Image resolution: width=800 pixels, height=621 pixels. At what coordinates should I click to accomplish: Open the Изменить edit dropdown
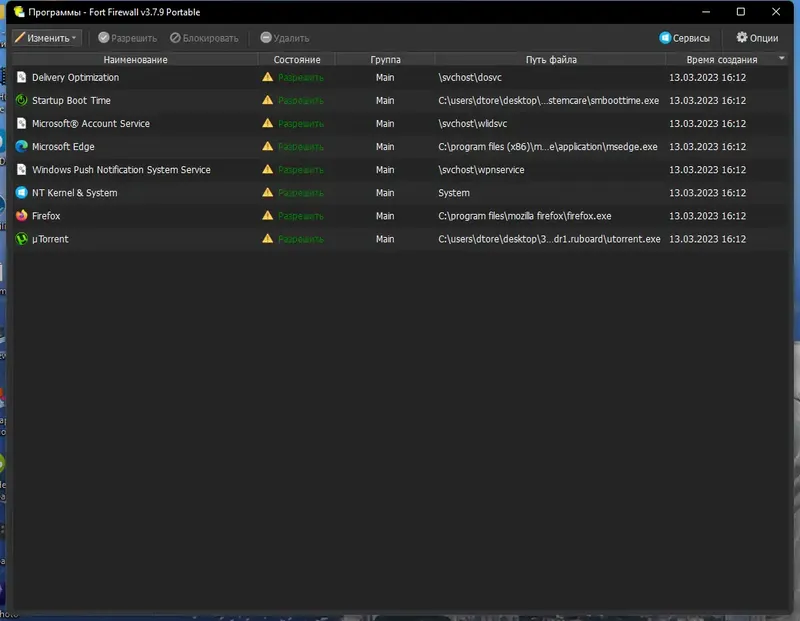[x=46, y=38]
